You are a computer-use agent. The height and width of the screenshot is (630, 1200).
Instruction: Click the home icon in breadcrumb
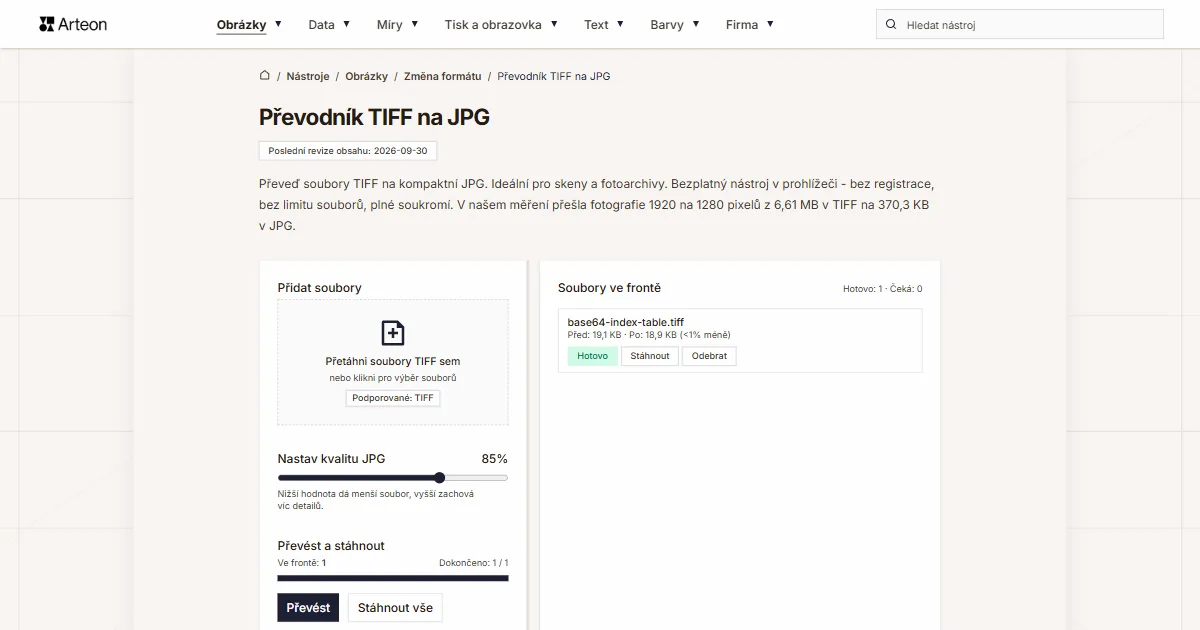(265, 75)
